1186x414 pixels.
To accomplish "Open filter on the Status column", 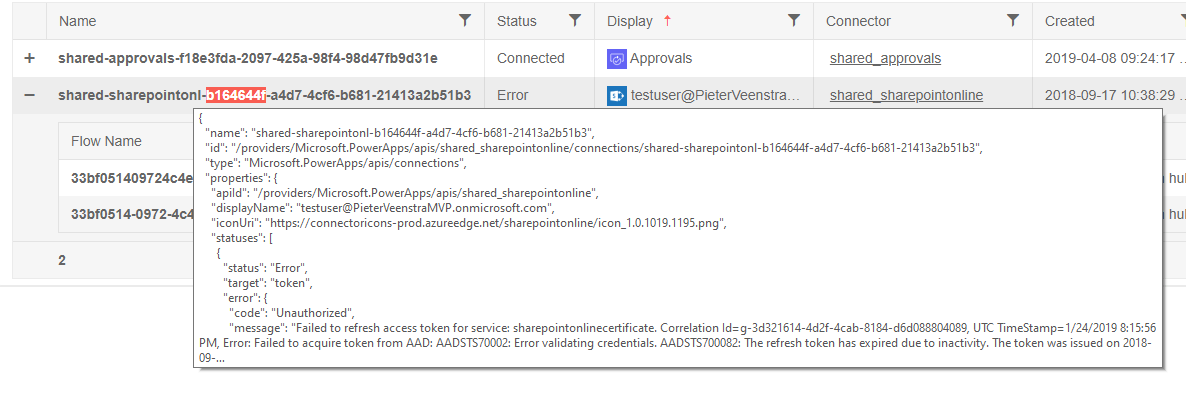I will click(x=575, y=21).
